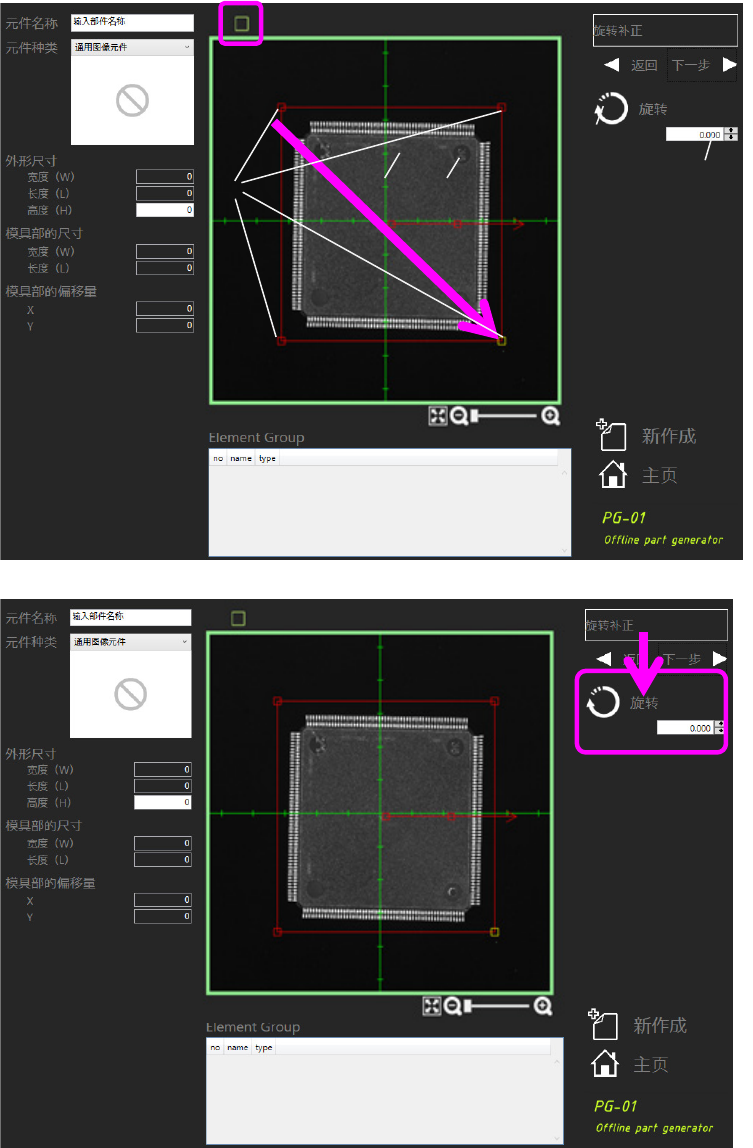
Task: Click the right arrow after 下一步 in the lower window
Action: 719,658
